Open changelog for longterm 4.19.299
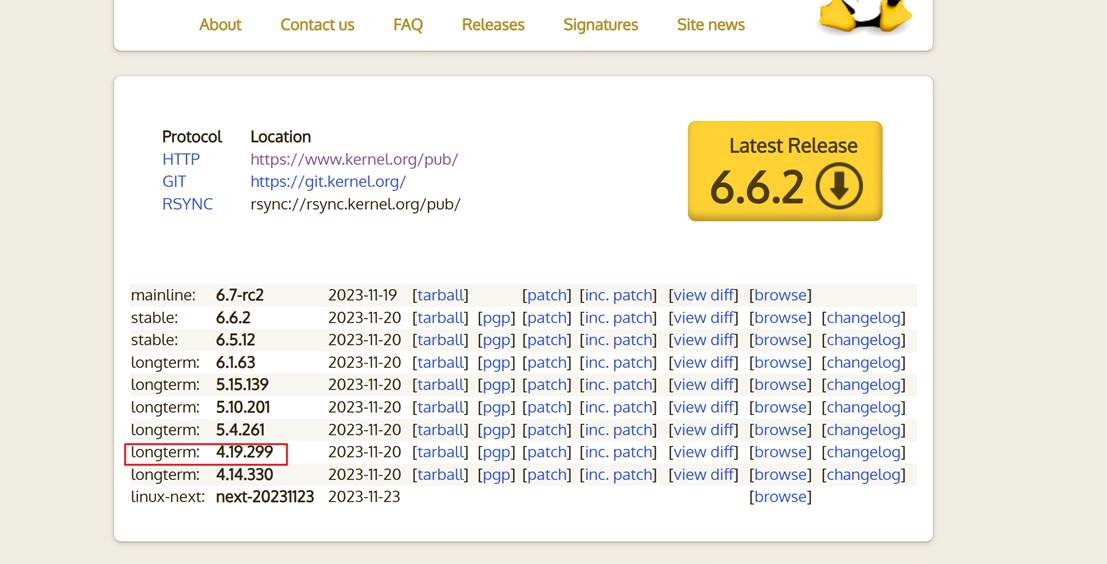This screenshot has height=564, width=1107. click(863, 452)
